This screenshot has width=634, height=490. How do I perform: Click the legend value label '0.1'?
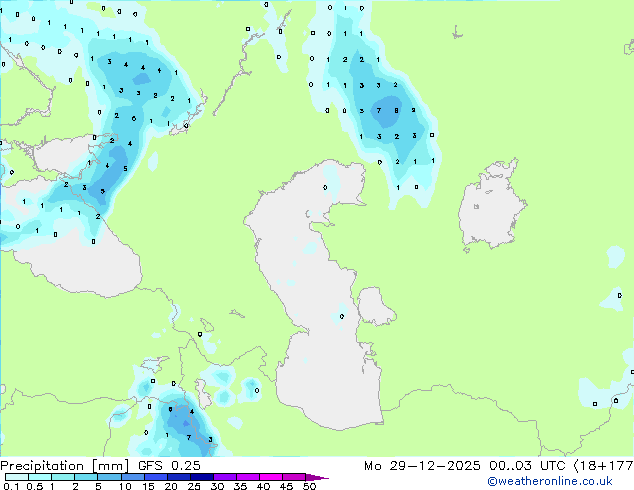point(11,486)
